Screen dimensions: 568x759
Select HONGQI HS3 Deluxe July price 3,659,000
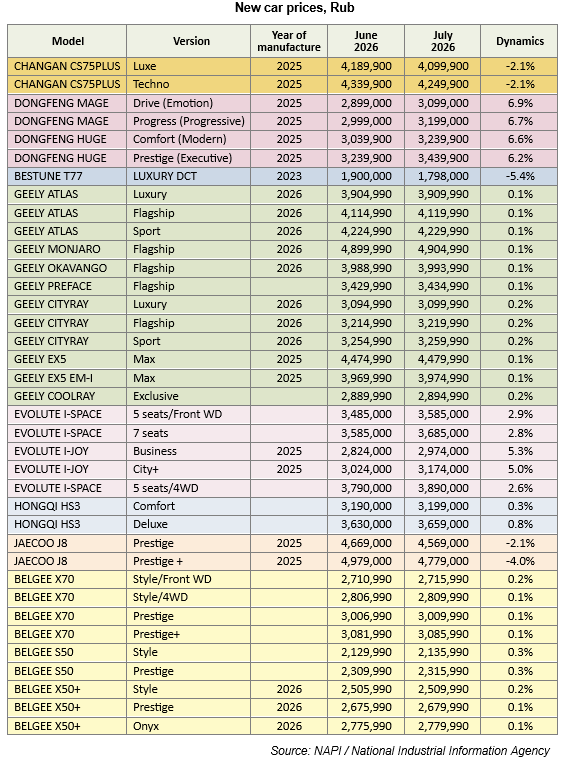click(x=443, y=524)
